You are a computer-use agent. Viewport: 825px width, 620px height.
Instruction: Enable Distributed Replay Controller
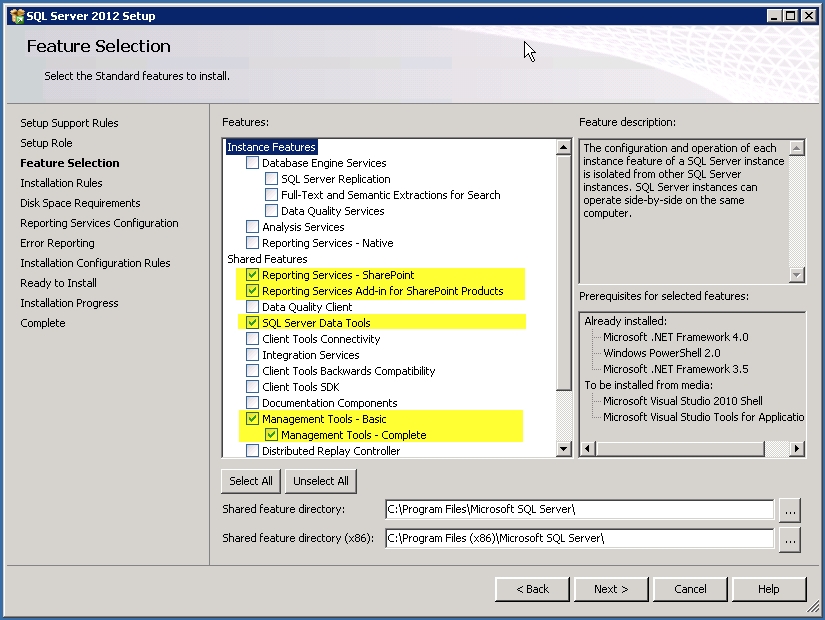click(x=251, y=451)
